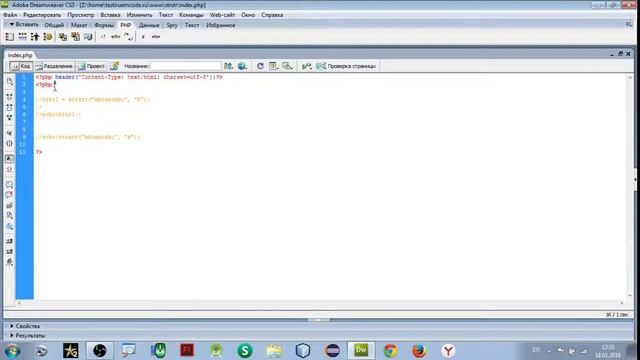Open the Редактировать menu
This screenshot has height=360, width=640.
click(42, 15)
